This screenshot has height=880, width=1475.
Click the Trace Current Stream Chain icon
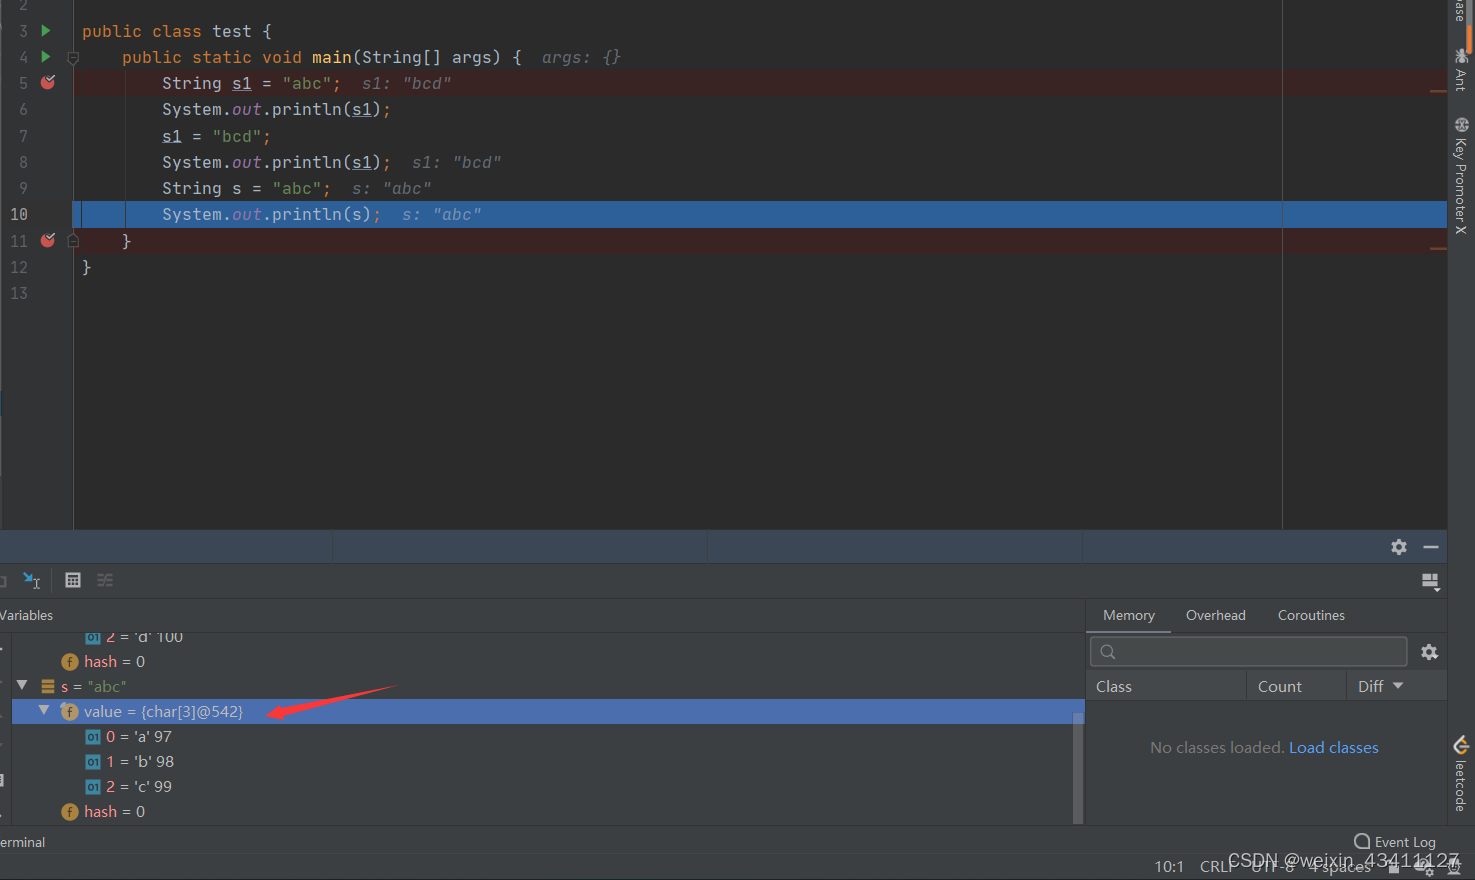pos(105,580)
